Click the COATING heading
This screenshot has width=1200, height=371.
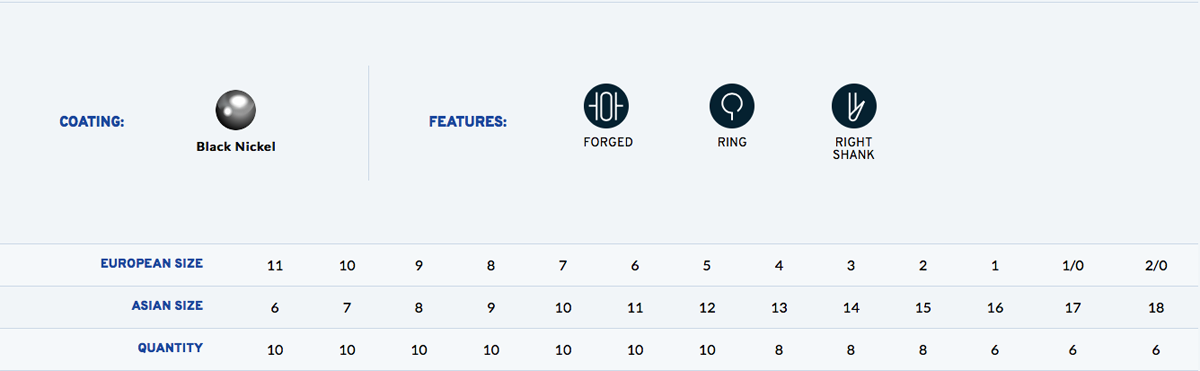pyautogui.click(x=92, y=122)
